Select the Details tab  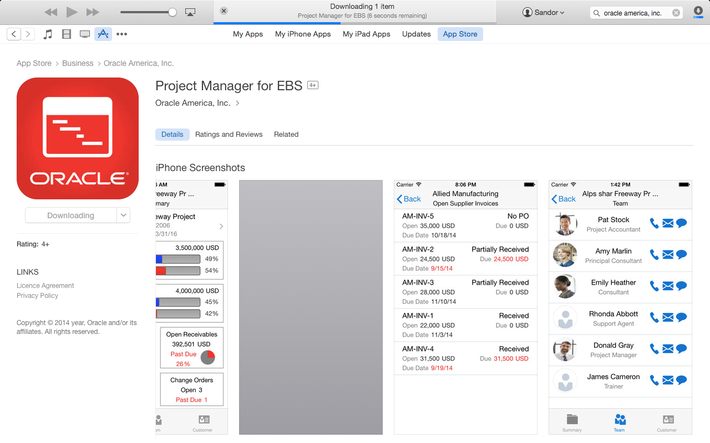coord(173,135)
